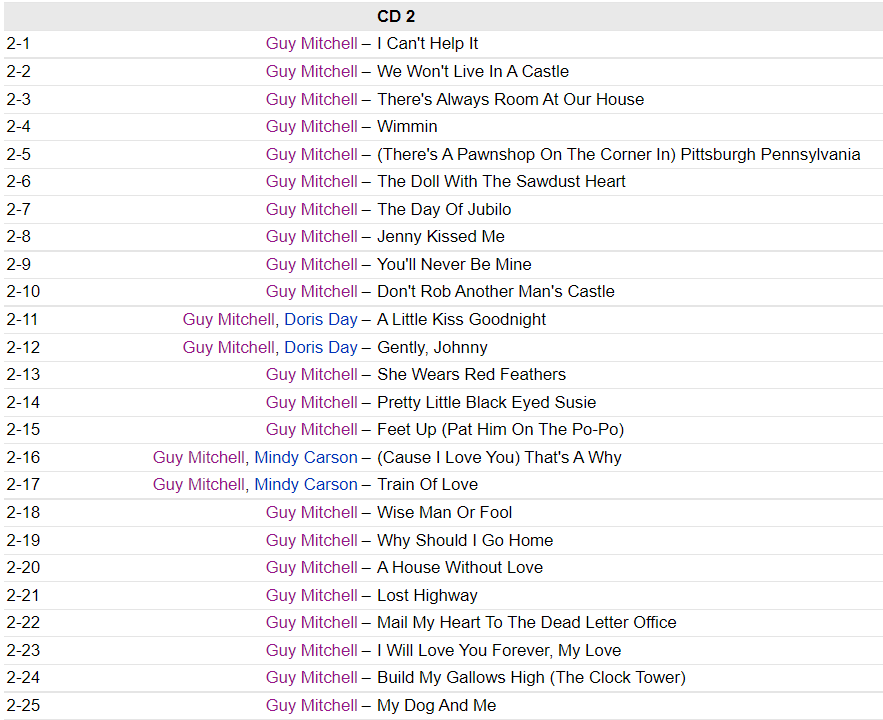Viewport: 883px width, 720px height.
Task: Open Guy Mitchell link beside Gently, Johnny
Action: coord(229,347)
